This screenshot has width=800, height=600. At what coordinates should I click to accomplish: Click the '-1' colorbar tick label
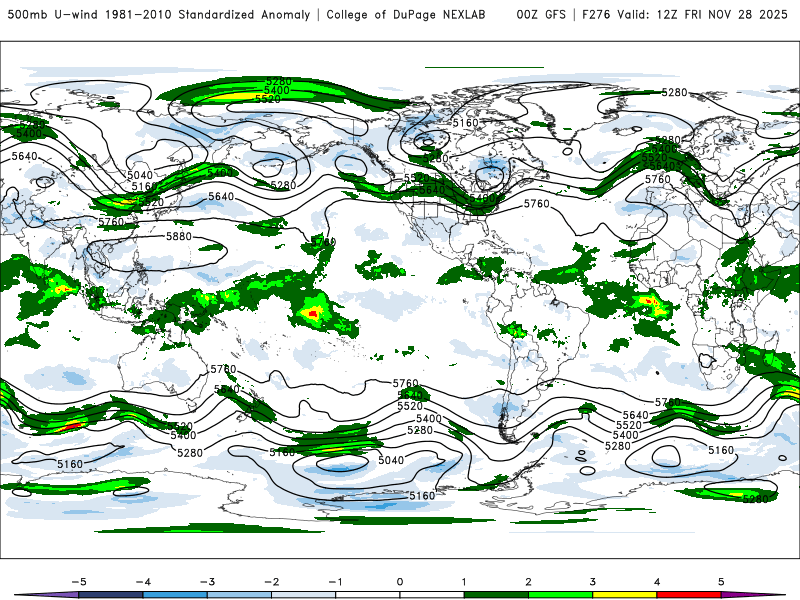coord(335,582)
